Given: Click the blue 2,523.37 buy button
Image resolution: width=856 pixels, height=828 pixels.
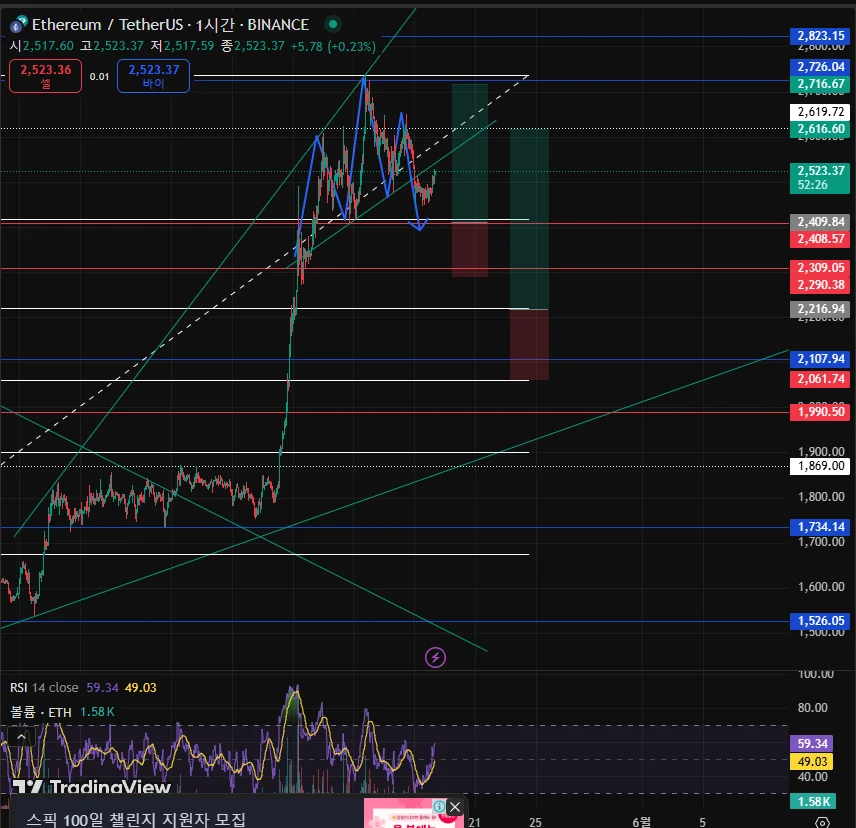Looking at the screenshot, I should click(153, 76).
